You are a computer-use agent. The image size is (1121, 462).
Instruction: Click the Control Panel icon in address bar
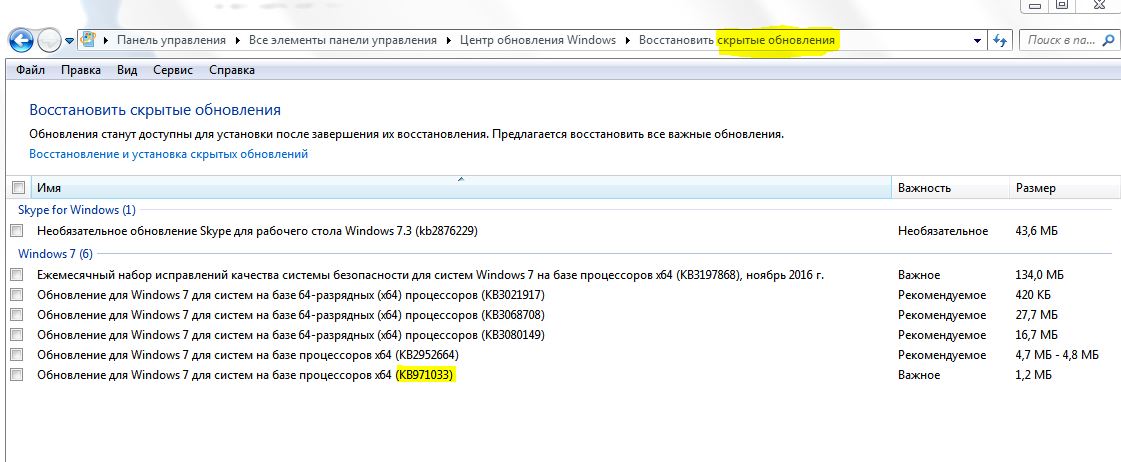[x=89, y=40]
